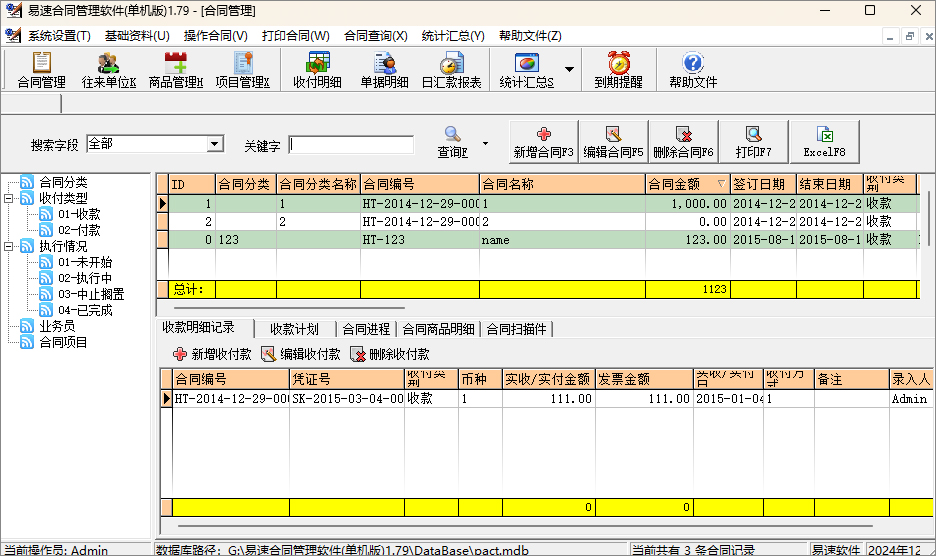936x556 pixels.
Task: Select contract row with amount 1,000.00
Action: point(537,204)
